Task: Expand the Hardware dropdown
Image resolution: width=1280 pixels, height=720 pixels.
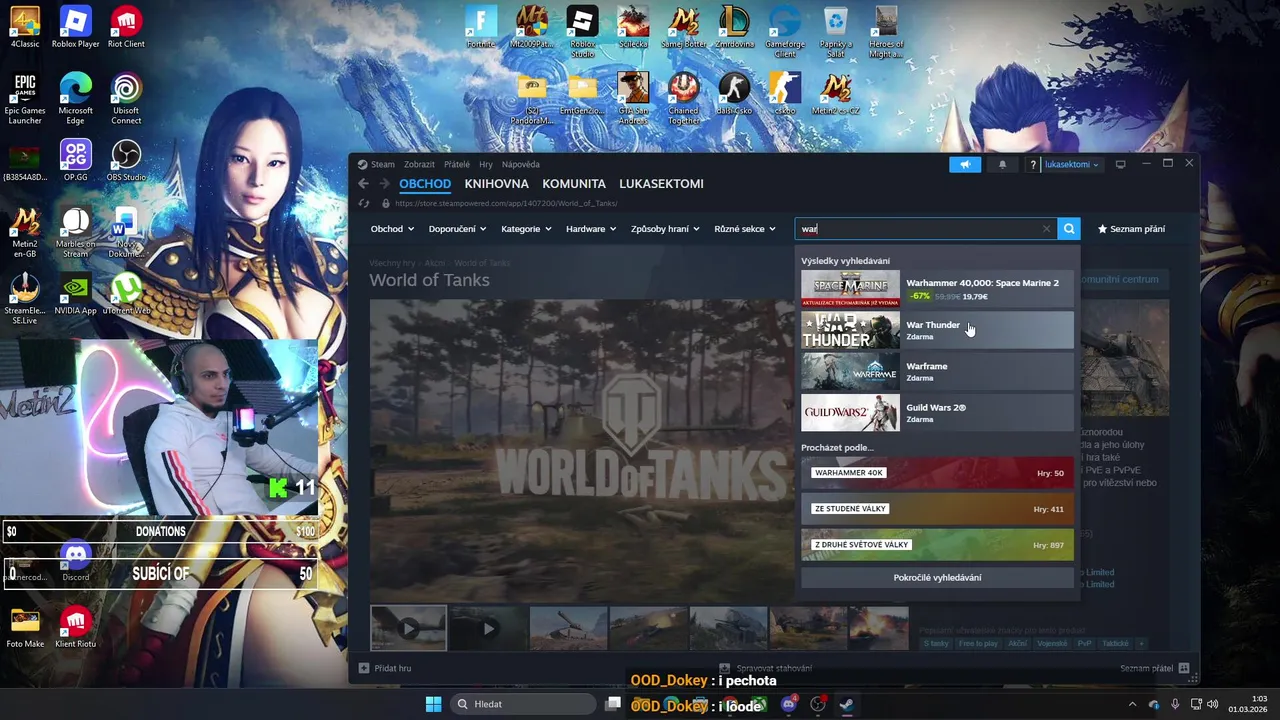Action: pyautogui.click(x=591, y=229)
